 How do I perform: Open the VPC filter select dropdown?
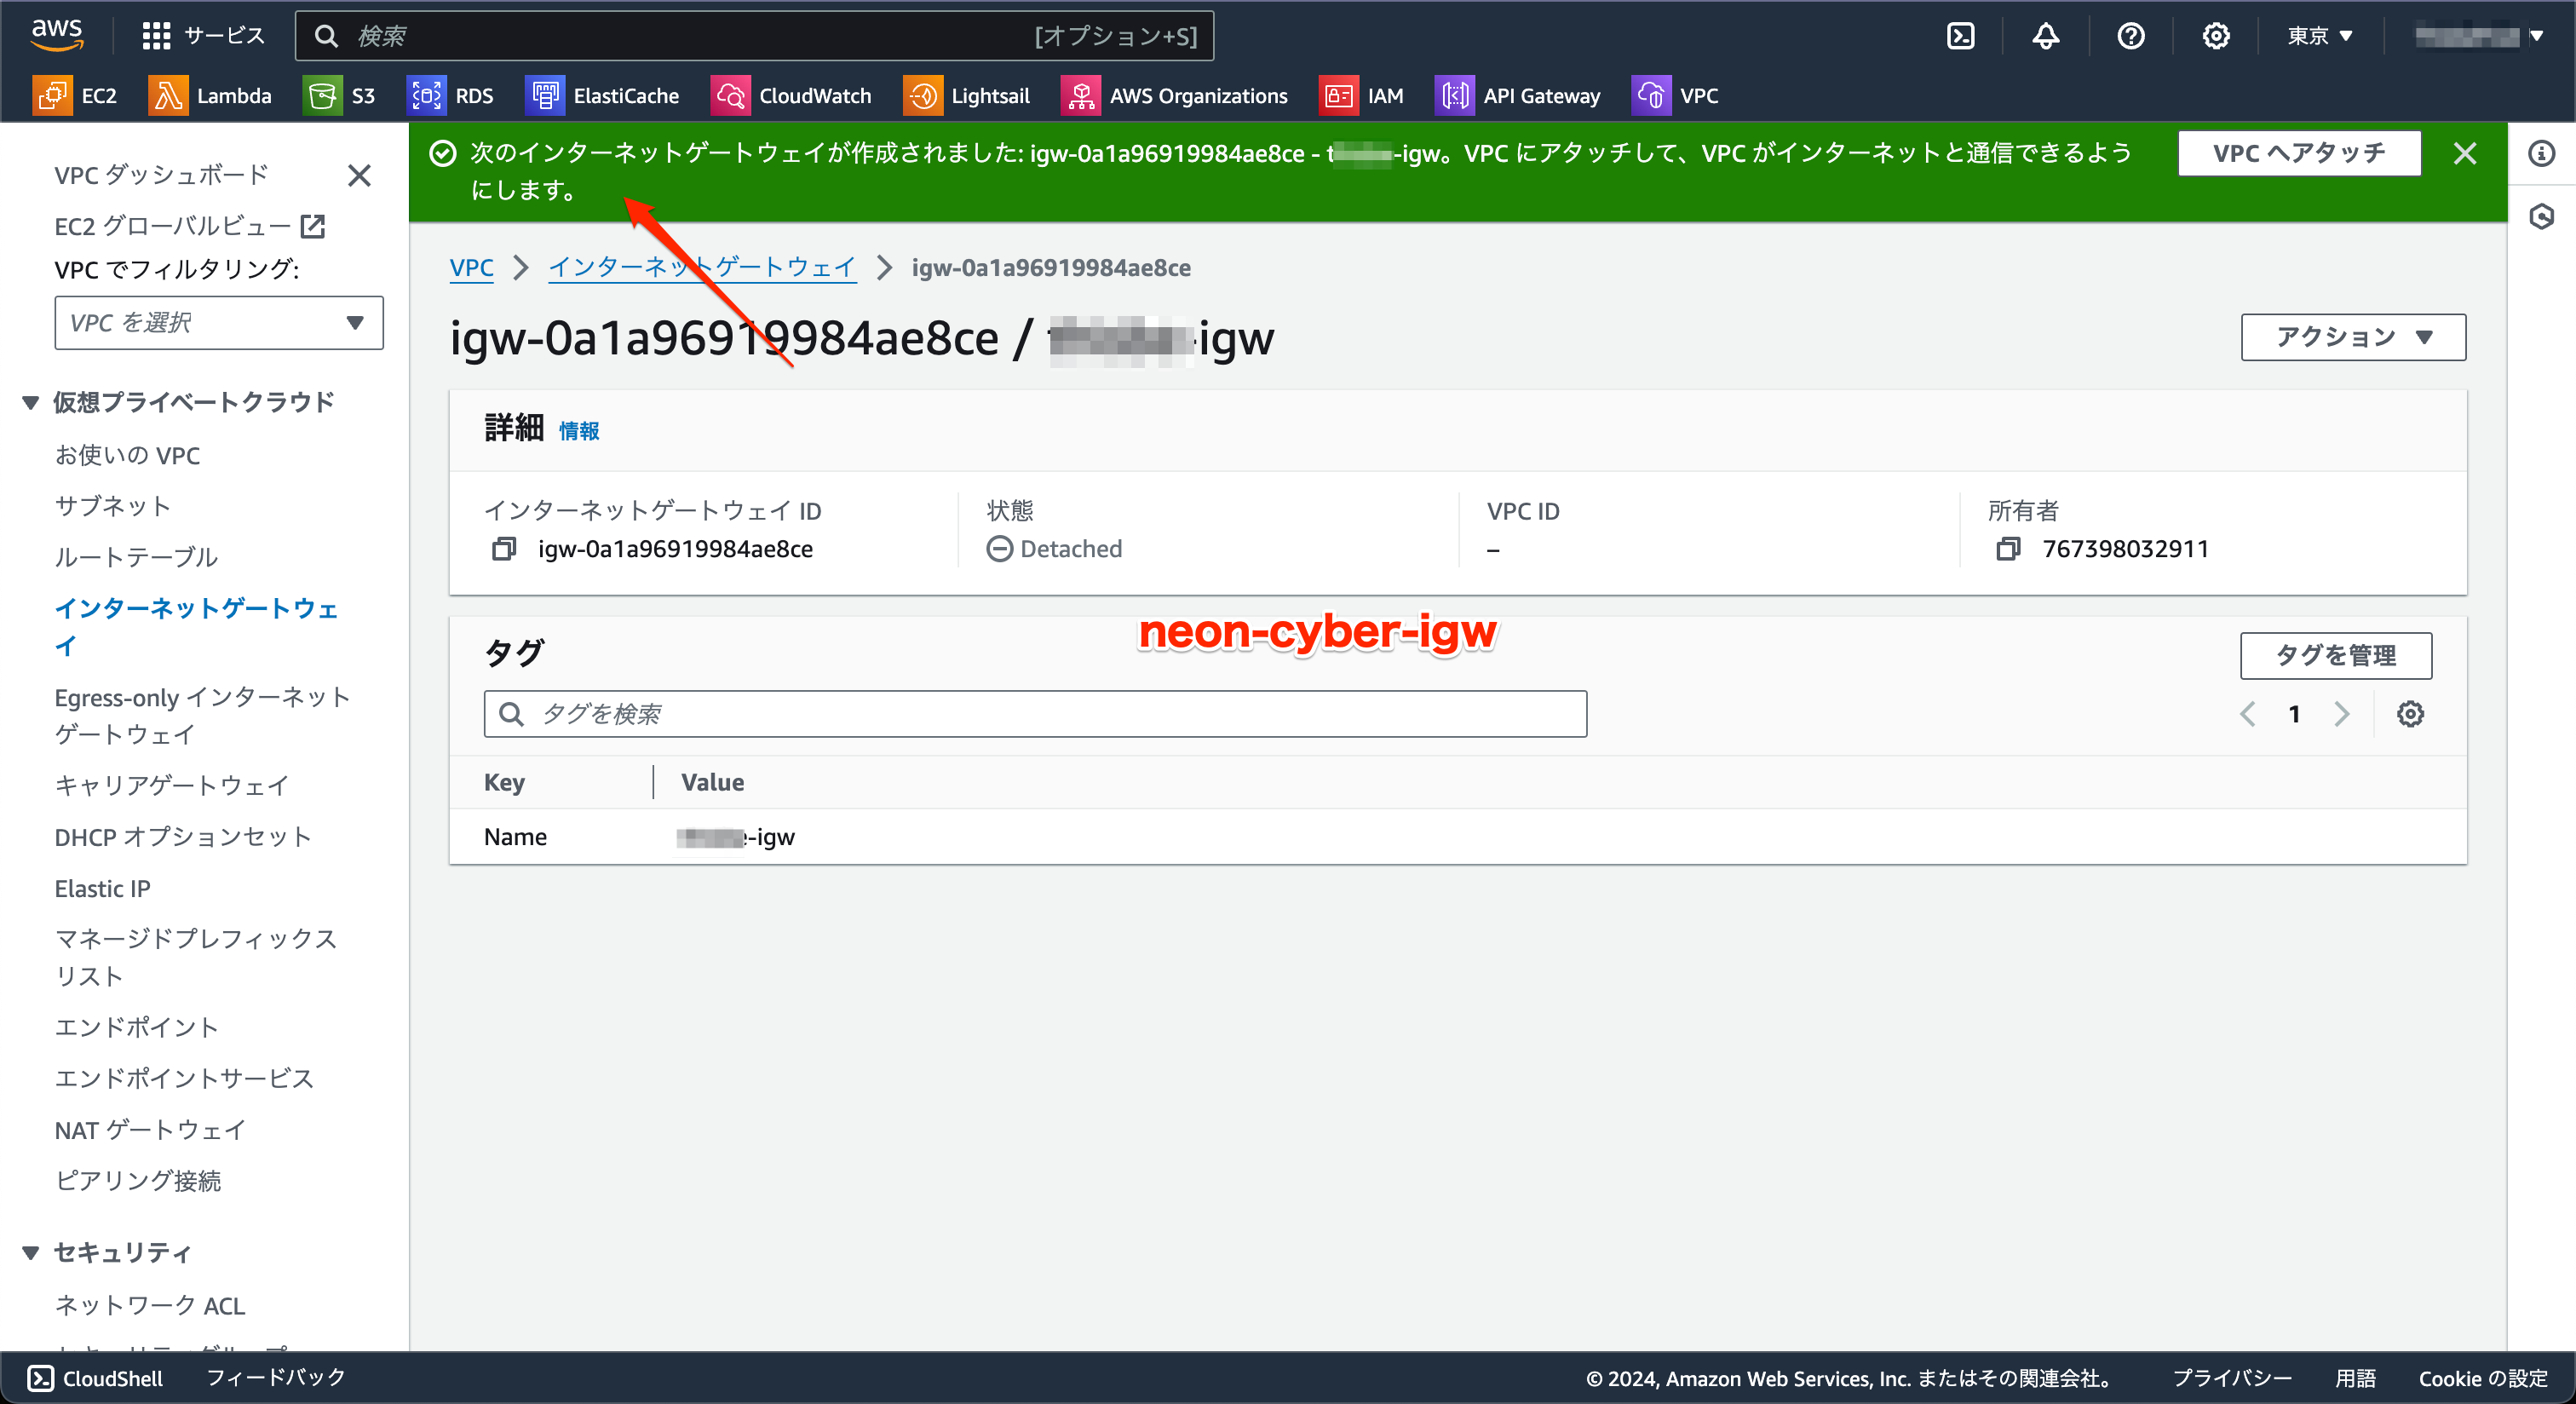[218, 323]
